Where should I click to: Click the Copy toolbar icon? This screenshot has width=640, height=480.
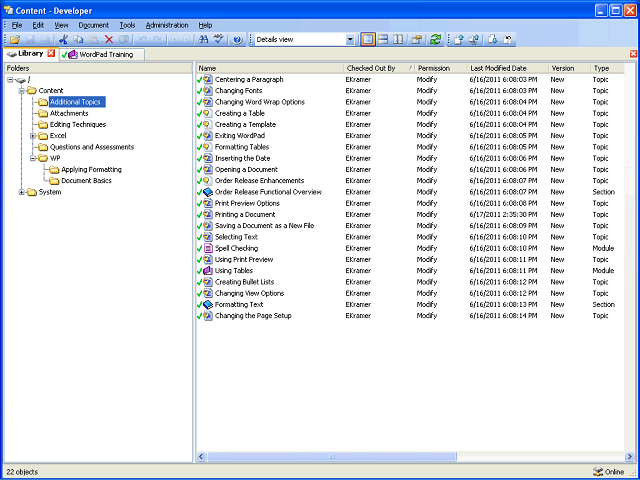pos(78,40)
